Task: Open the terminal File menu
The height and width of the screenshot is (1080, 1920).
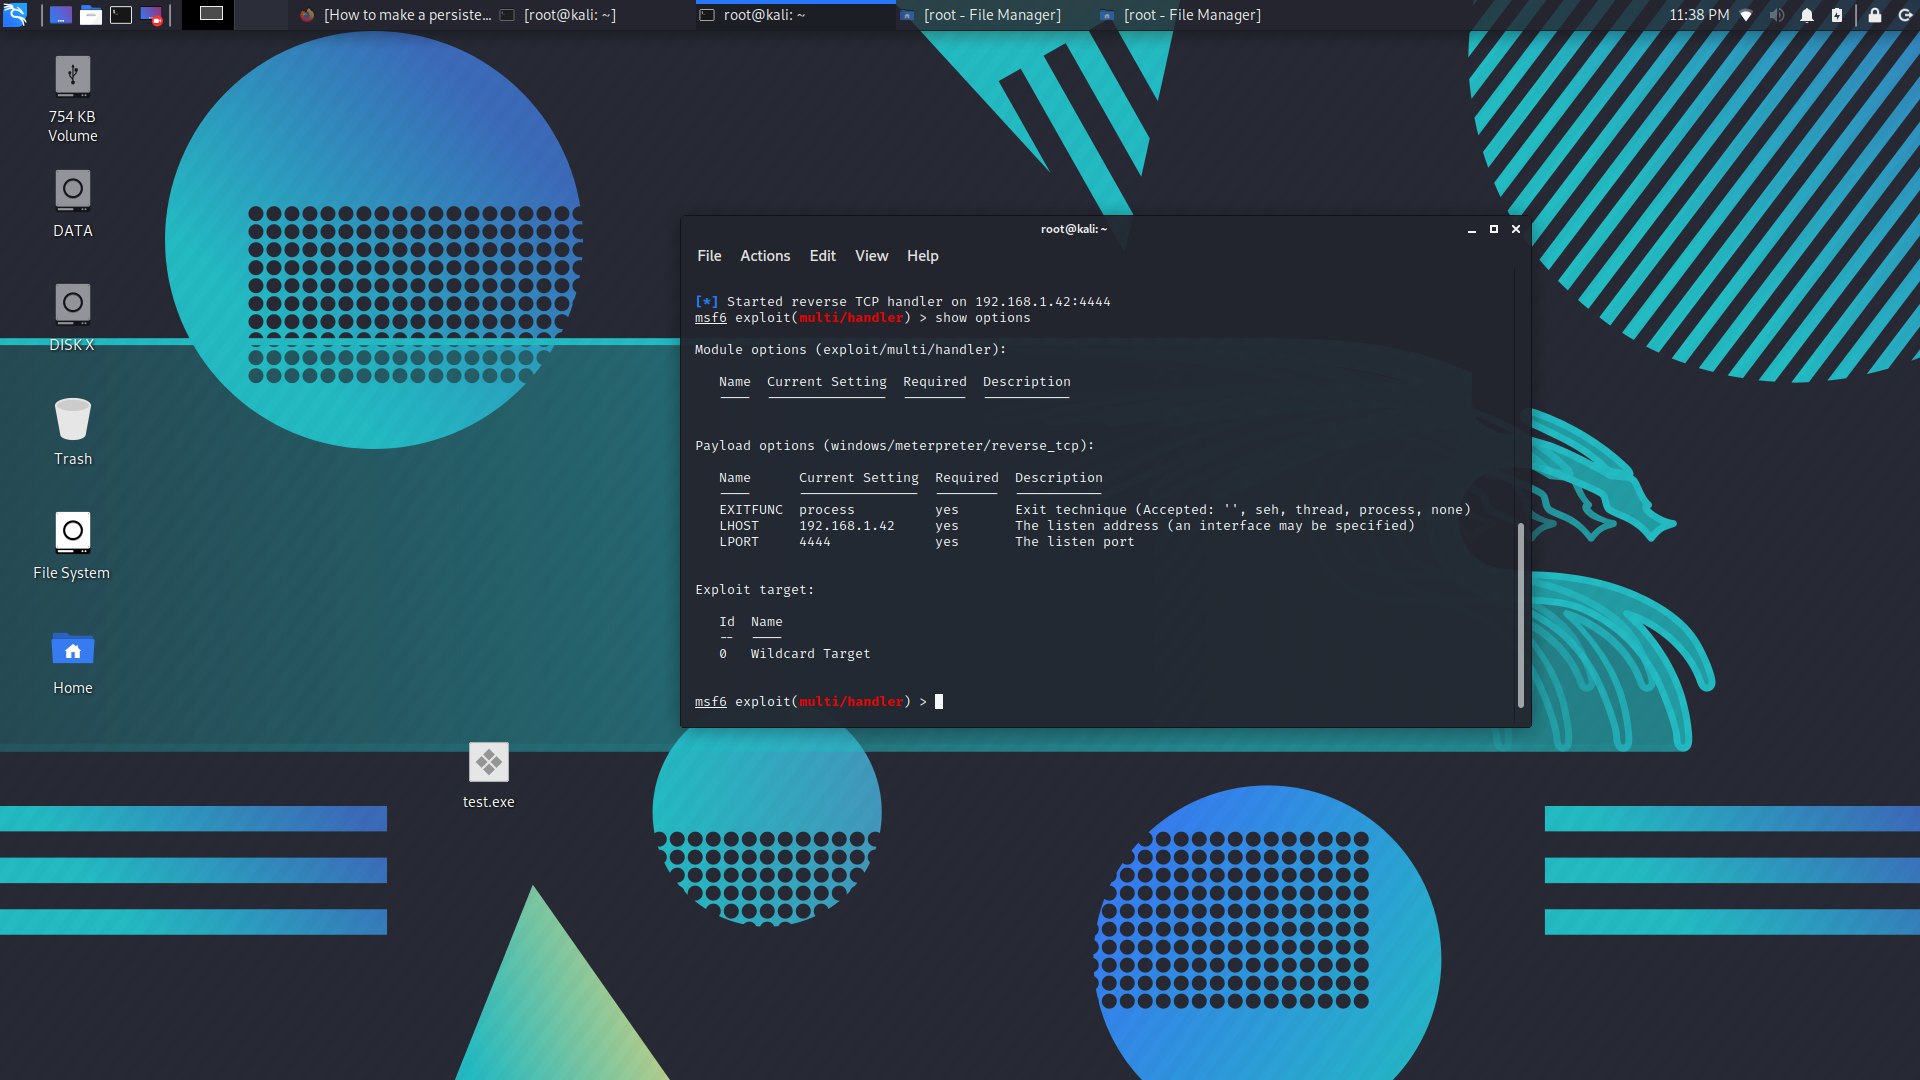Action: (x=709, y=256)
